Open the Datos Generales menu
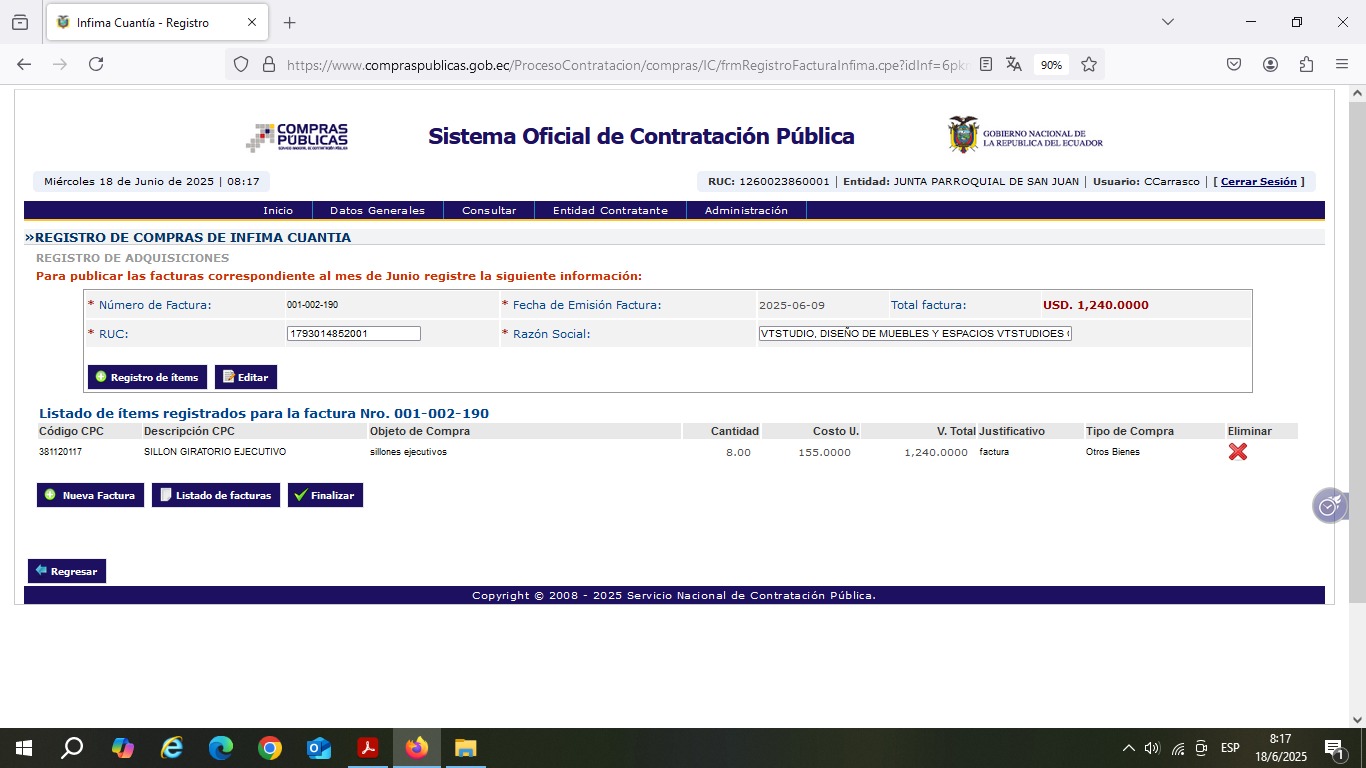1366x768 pixels. [377, 211]
